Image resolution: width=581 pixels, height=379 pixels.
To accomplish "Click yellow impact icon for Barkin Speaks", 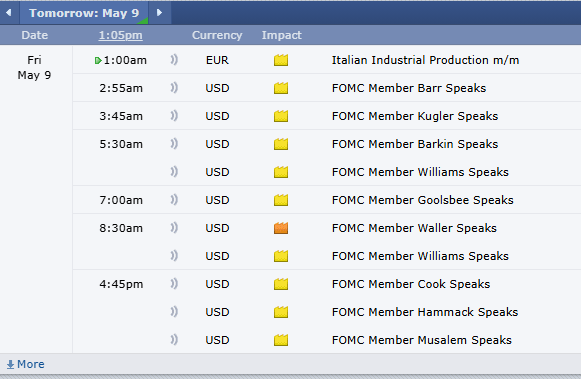I will point(281,144).
